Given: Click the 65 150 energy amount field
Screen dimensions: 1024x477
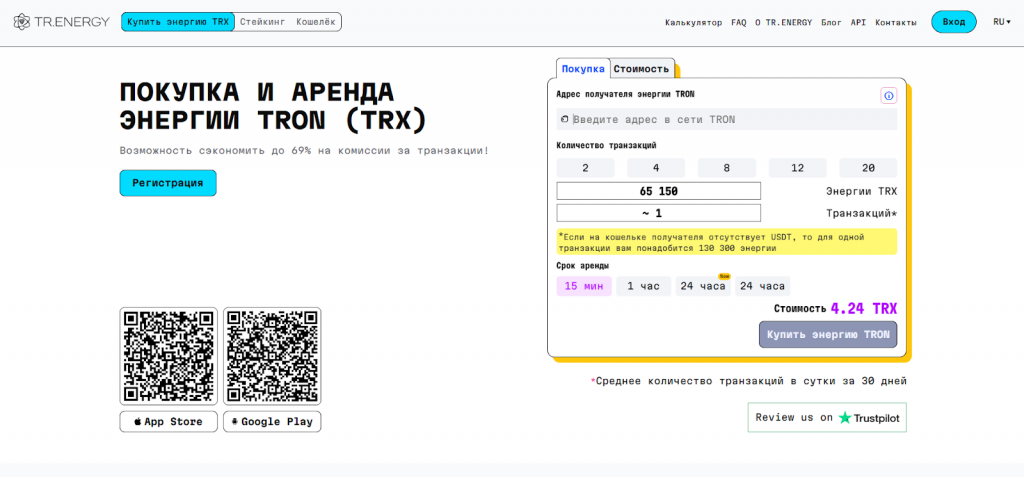Looking at the screenshot, I should pyautogui.click(x=658, y=191).
